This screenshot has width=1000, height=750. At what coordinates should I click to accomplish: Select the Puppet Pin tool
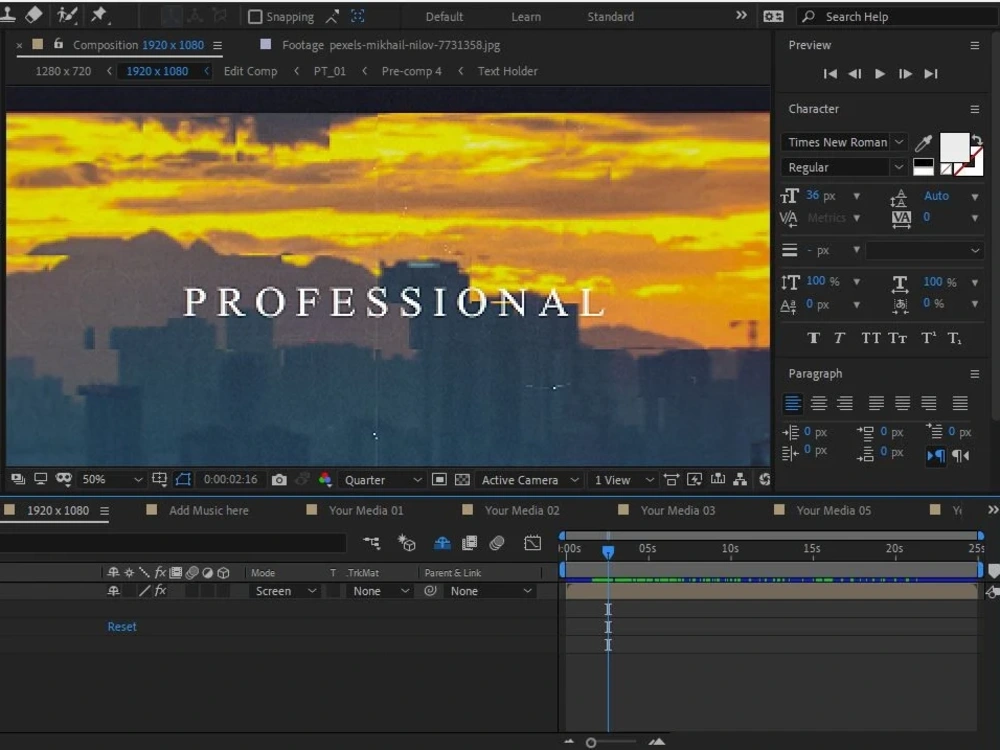point(99,15)
